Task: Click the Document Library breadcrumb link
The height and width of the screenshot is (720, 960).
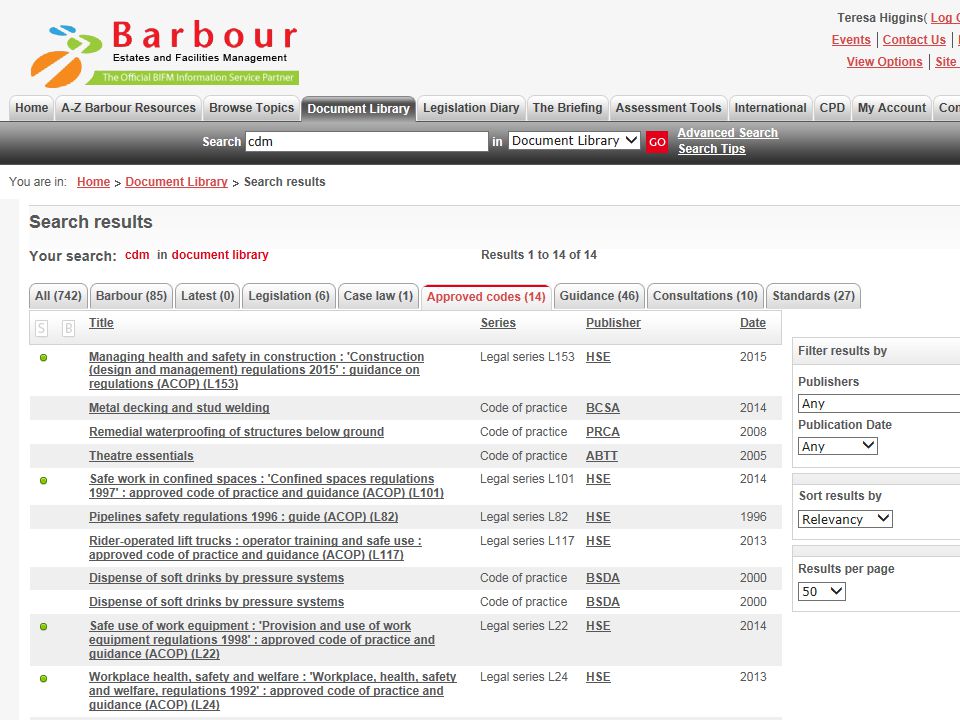Action: pos(176,182)
